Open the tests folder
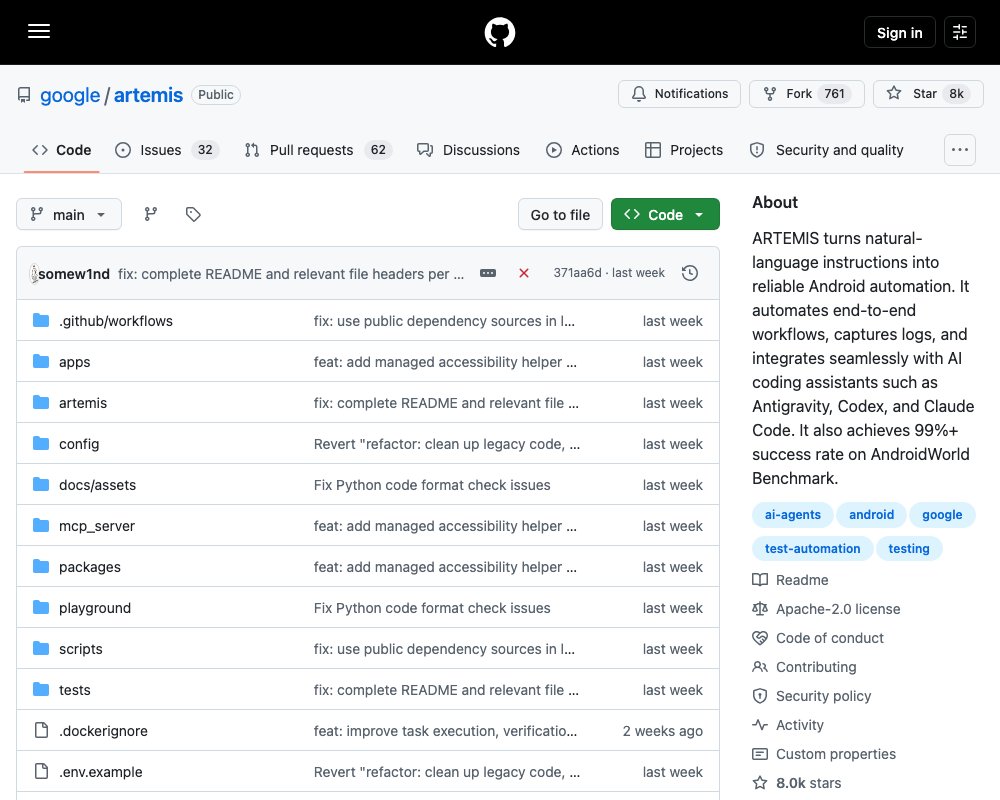 tap(75, 690)
